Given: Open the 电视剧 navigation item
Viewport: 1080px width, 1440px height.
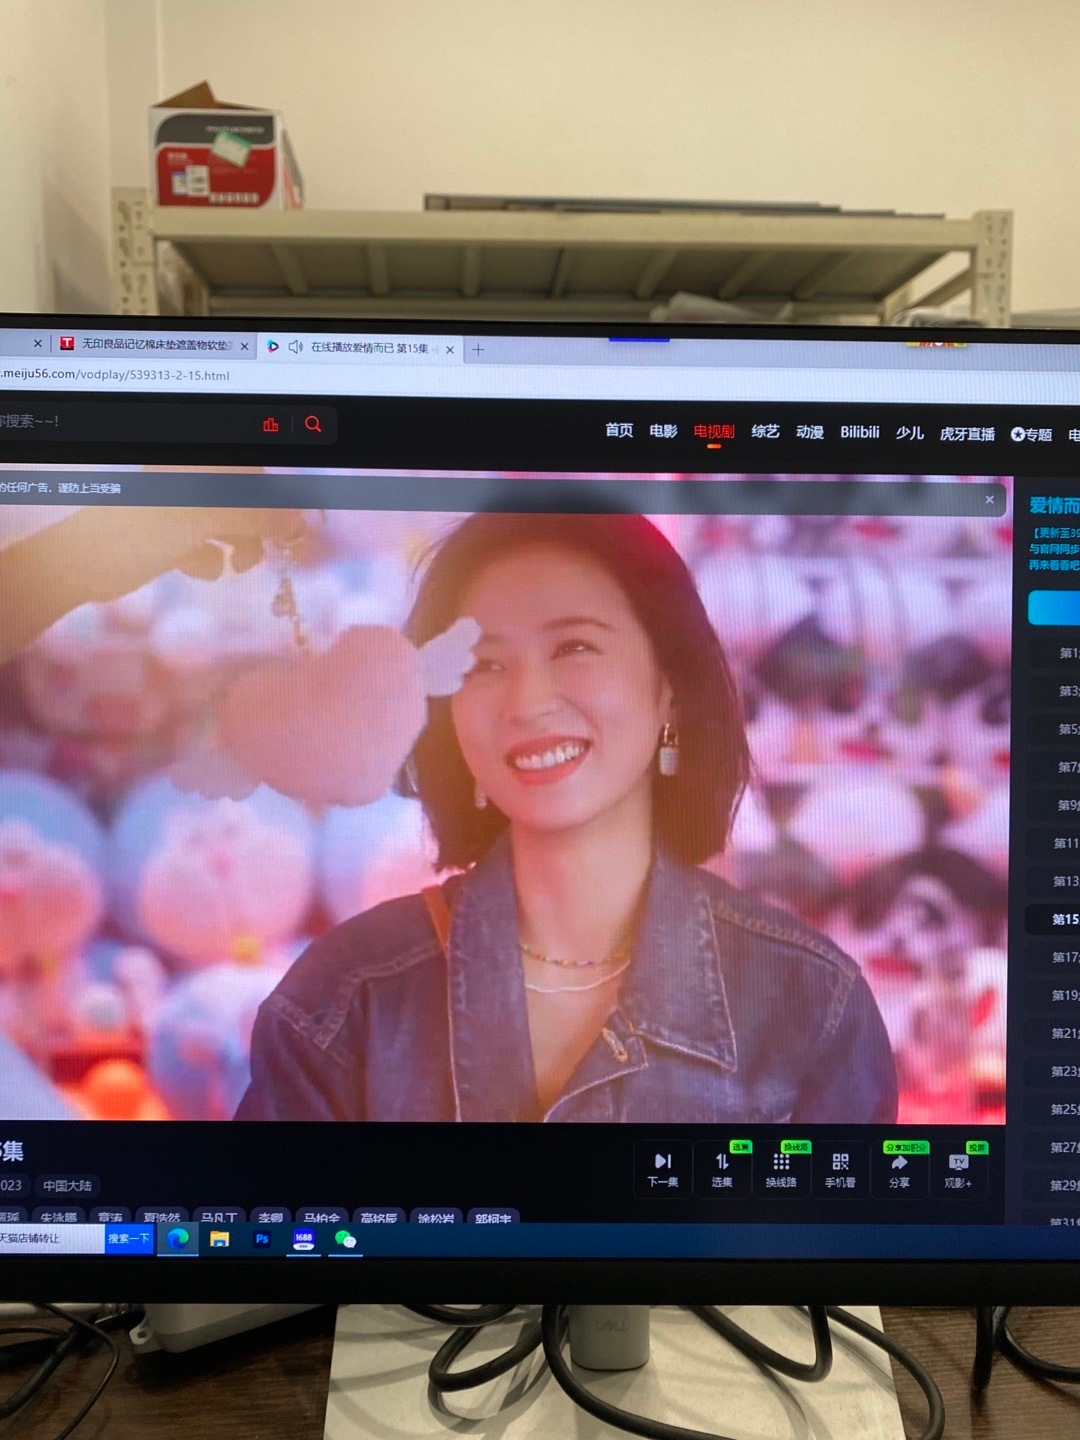Looking at the screenshot, I should click(x=714, y=431).
